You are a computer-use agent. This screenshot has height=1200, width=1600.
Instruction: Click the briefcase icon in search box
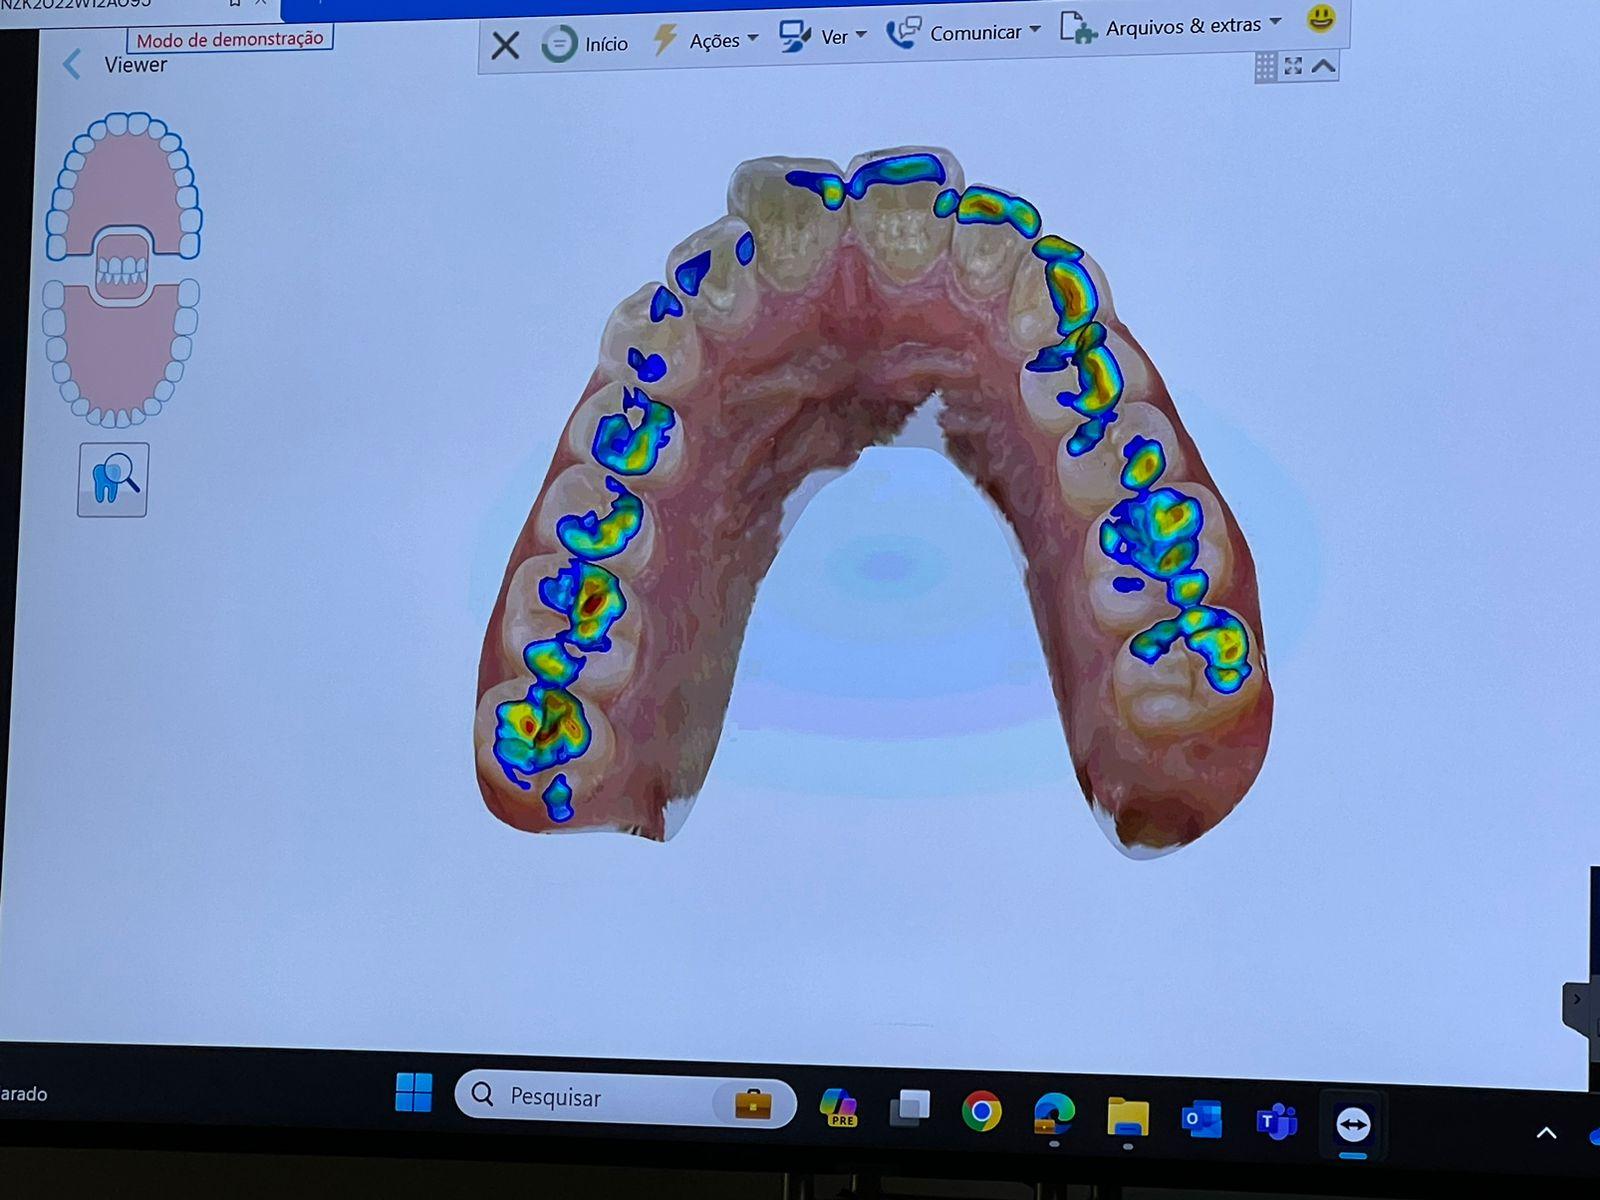click(x=753, y=1103)
